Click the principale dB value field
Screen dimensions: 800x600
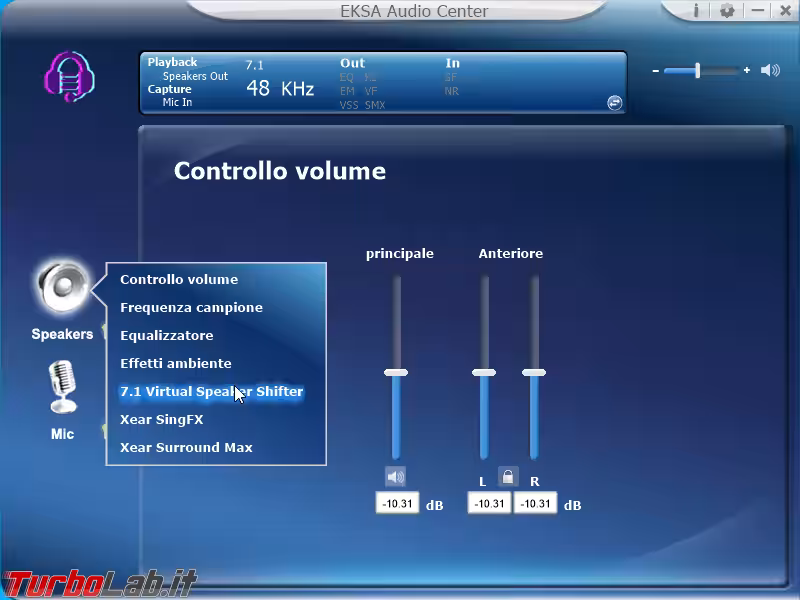[397, 504]
